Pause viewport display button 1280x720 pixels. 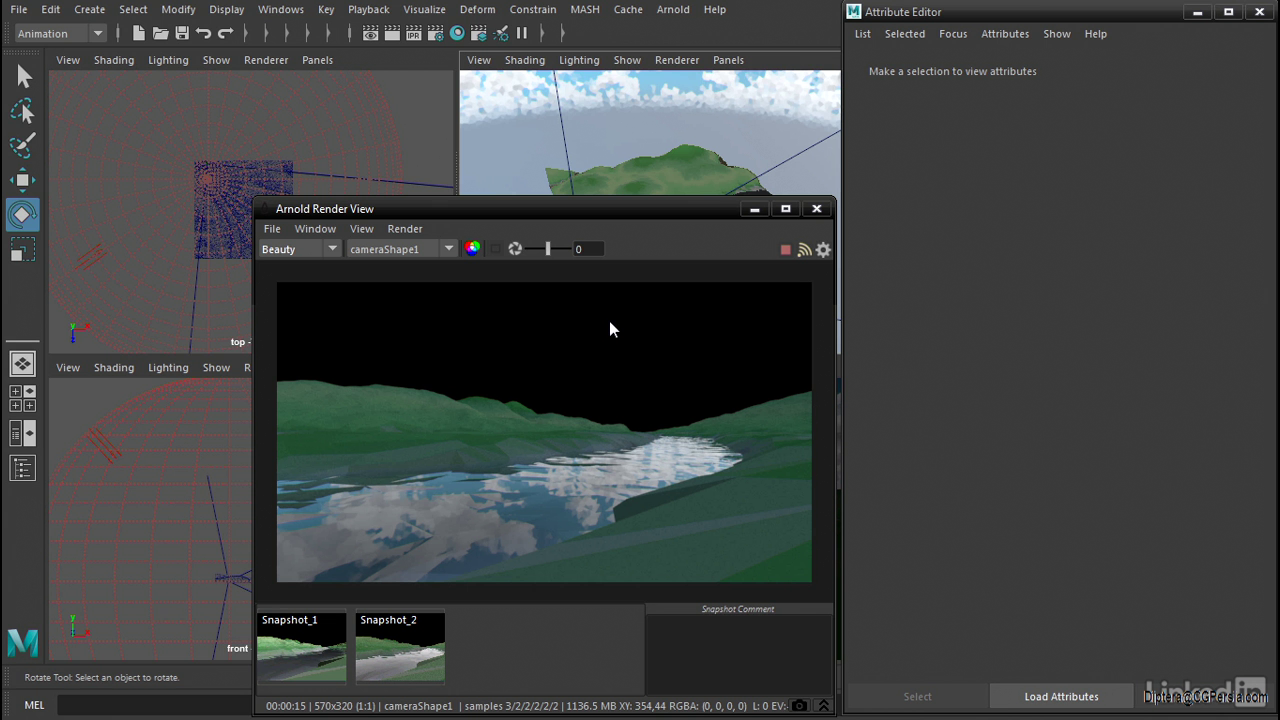[522, 33]
